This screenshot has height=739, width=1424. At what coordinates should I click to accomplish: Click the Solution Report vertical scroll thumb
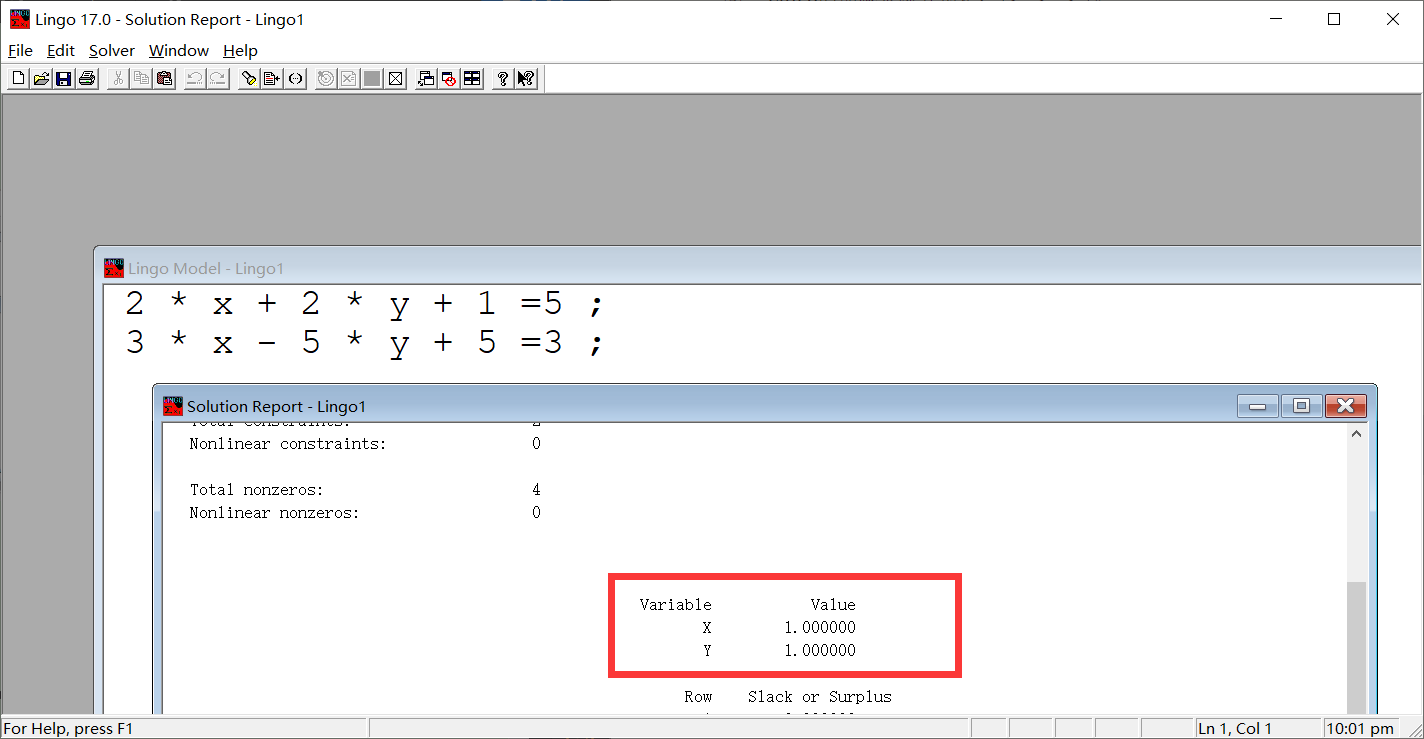point(1356,647)
